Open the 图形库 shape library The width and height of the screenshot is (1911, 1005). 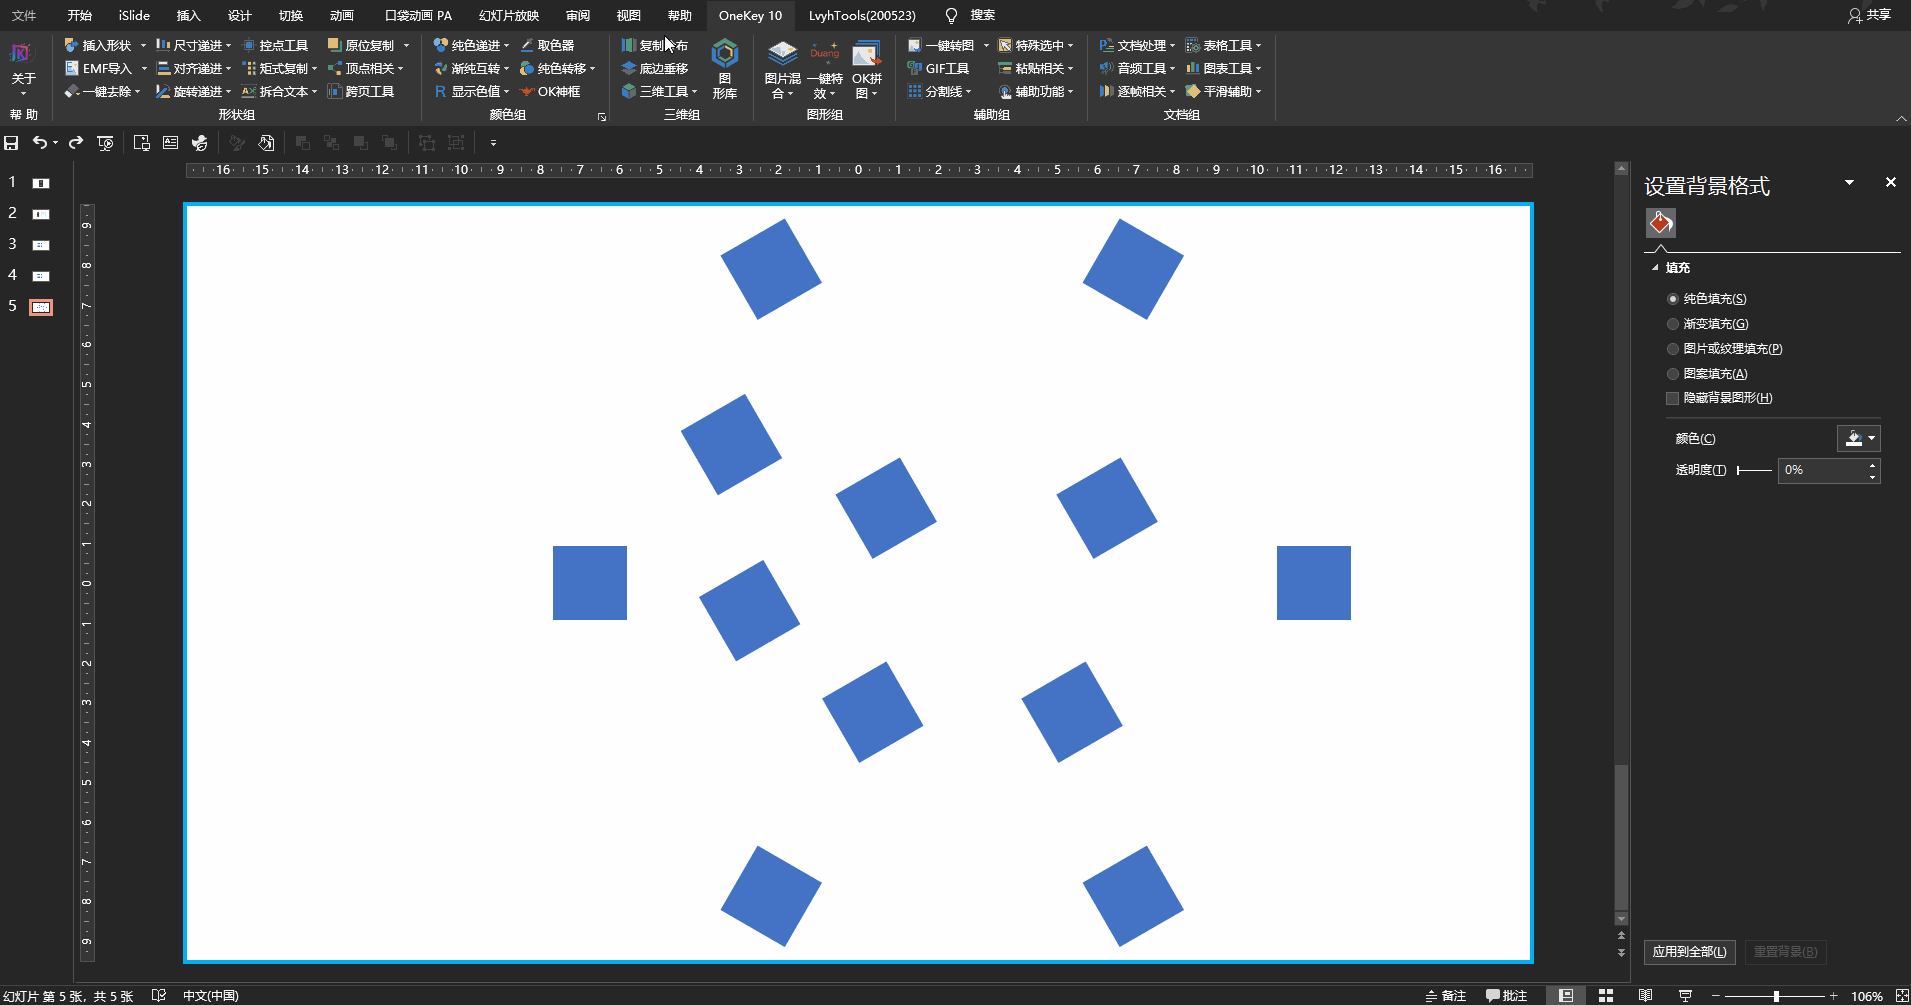[x=725, y=68]
